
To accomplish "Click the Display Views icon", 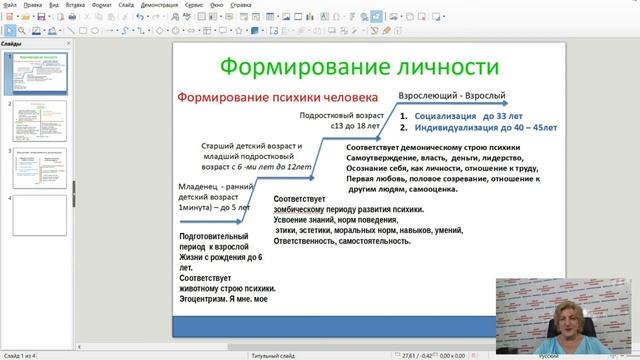I will (213, 17).
